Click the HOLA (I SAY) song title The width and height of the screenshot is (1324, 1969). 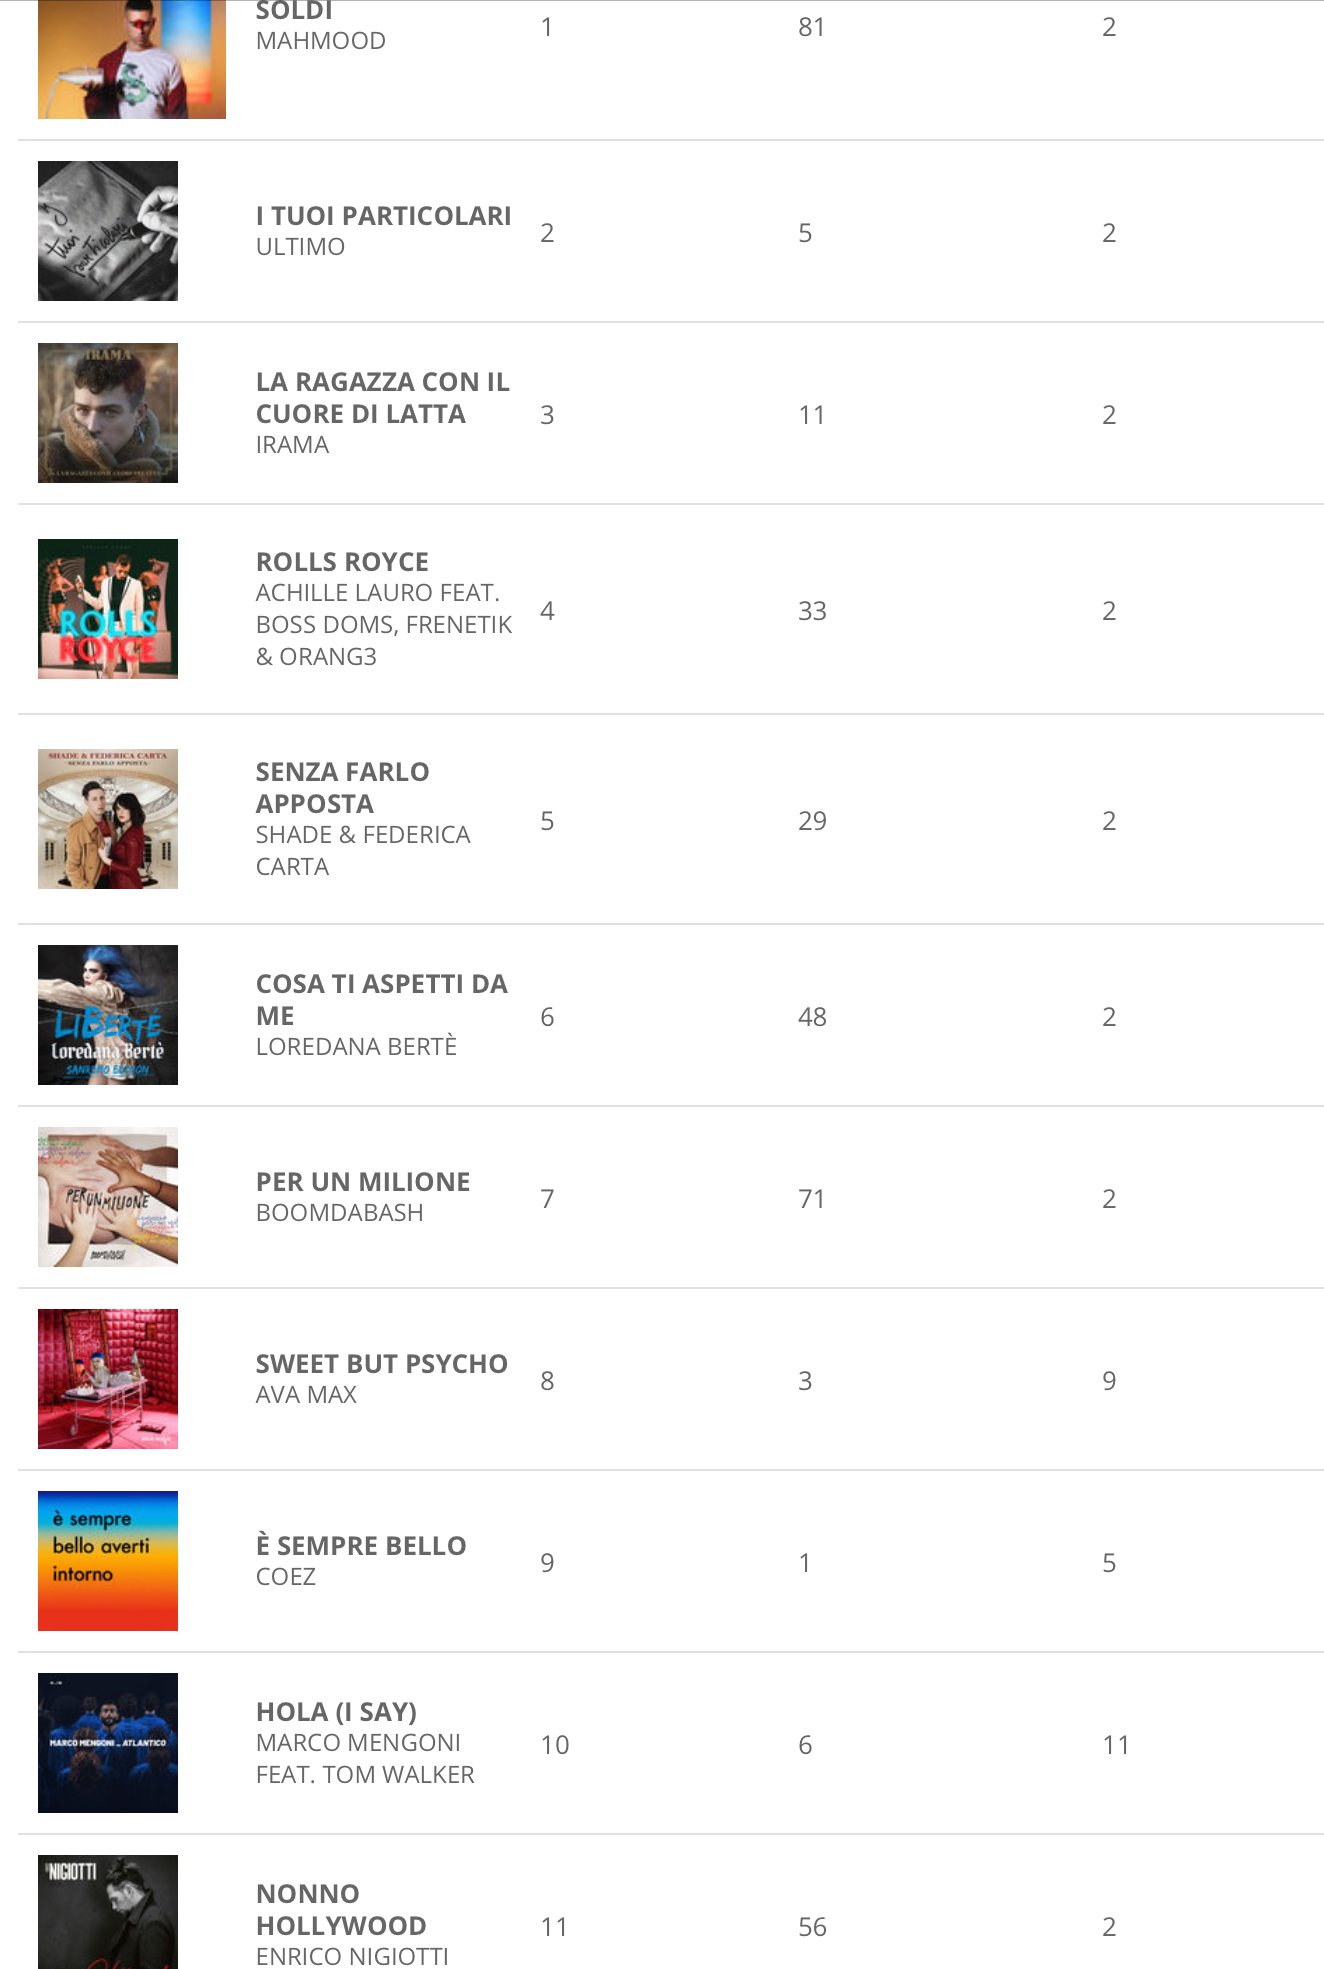(336, 1712)
